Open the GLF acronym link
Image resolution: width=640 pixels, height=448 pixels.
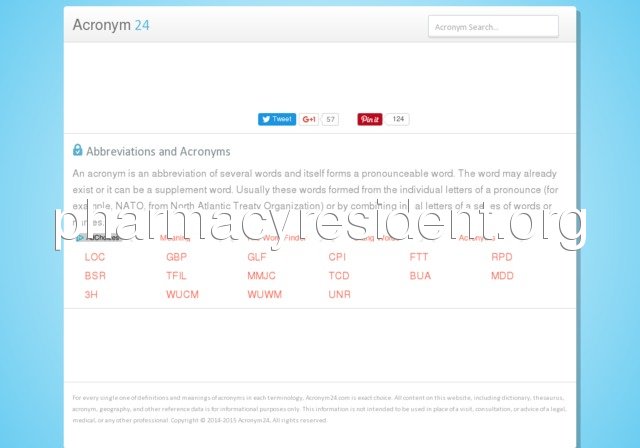(x=257, y=257)
